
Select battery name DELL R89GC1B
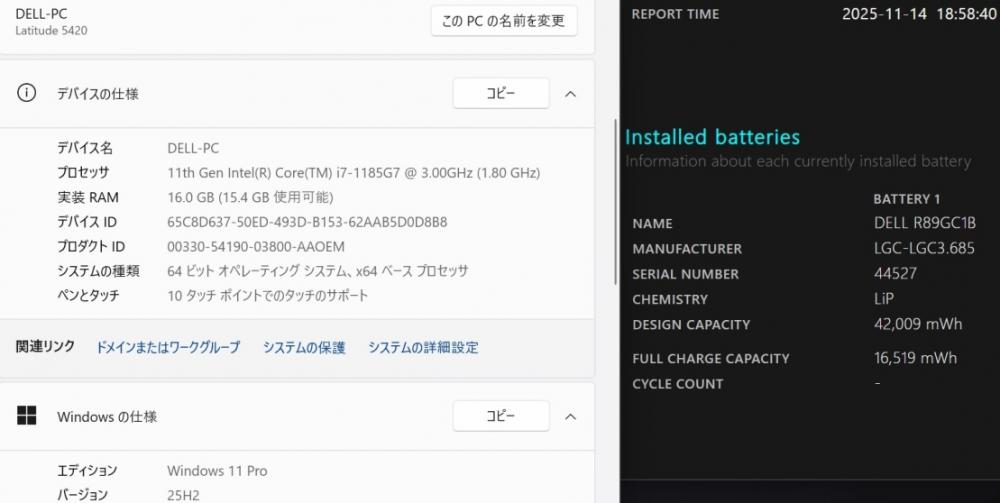[x=925, y=223]
